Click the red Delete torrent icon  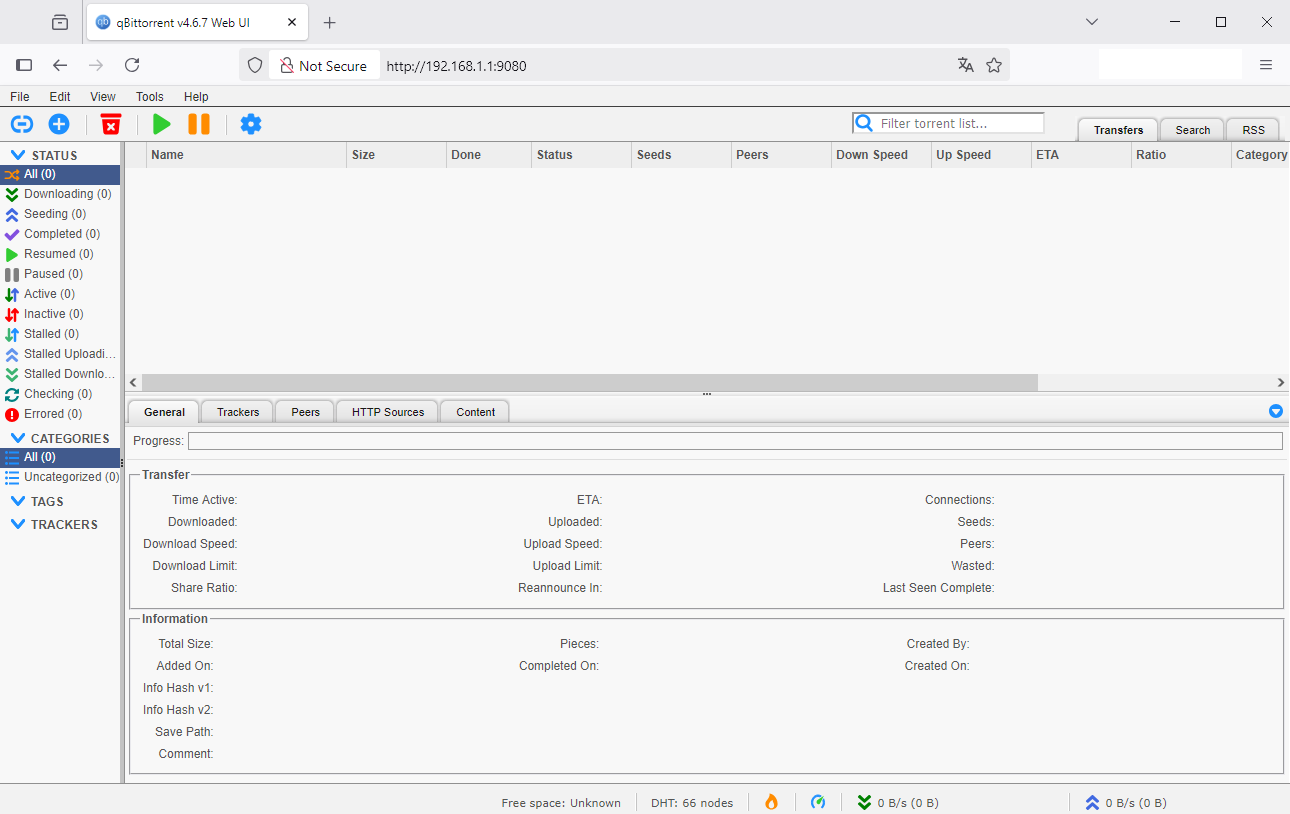pyautogui.click(x=111, y=124)
